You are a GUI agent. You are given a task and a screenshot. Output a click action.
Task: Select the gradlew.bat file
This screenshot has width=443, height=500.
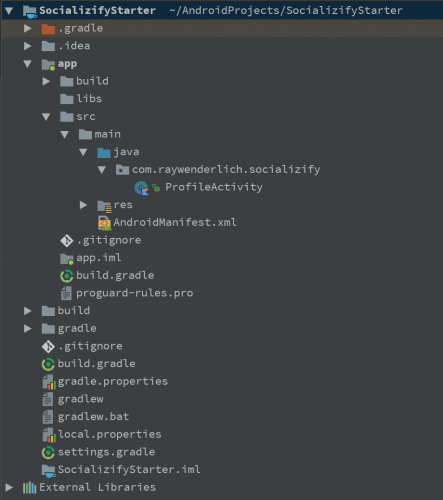pyautogui.click(x=93, y=417)
